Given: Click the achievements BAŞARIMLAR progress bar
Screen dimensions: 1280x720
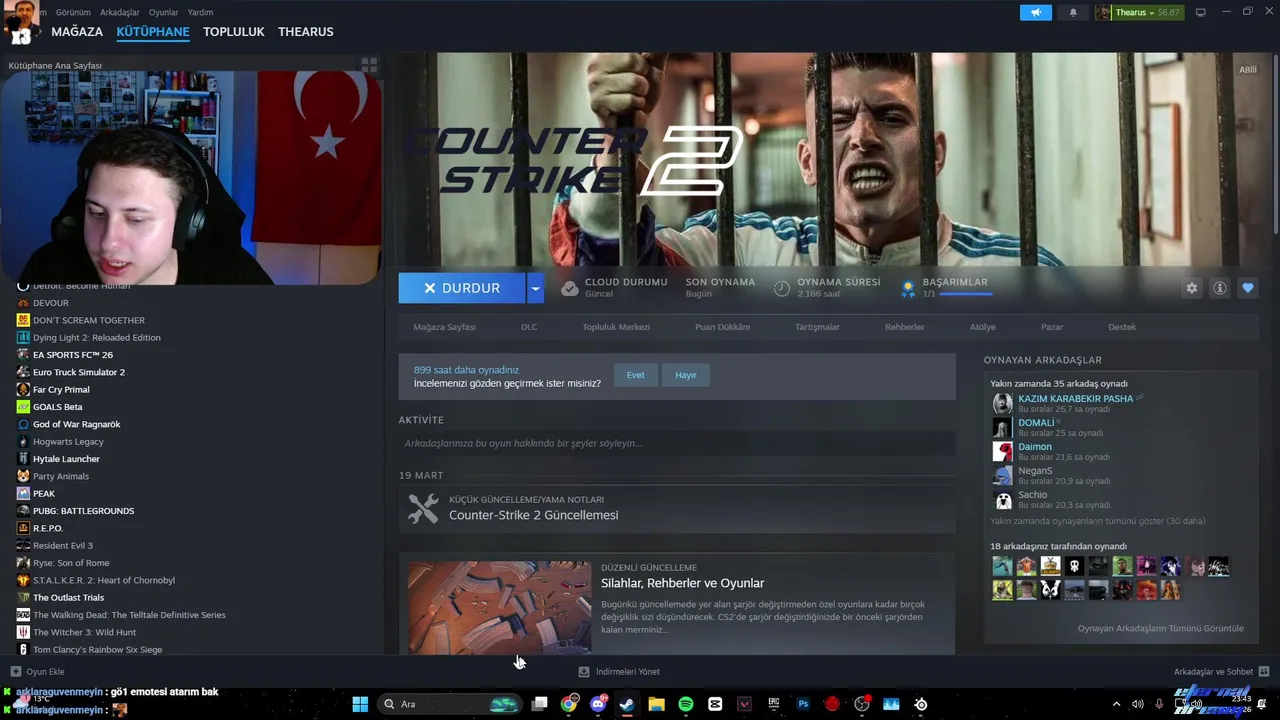Looking at the screenshot, I should pyautogui.click(x=966, y=294).
